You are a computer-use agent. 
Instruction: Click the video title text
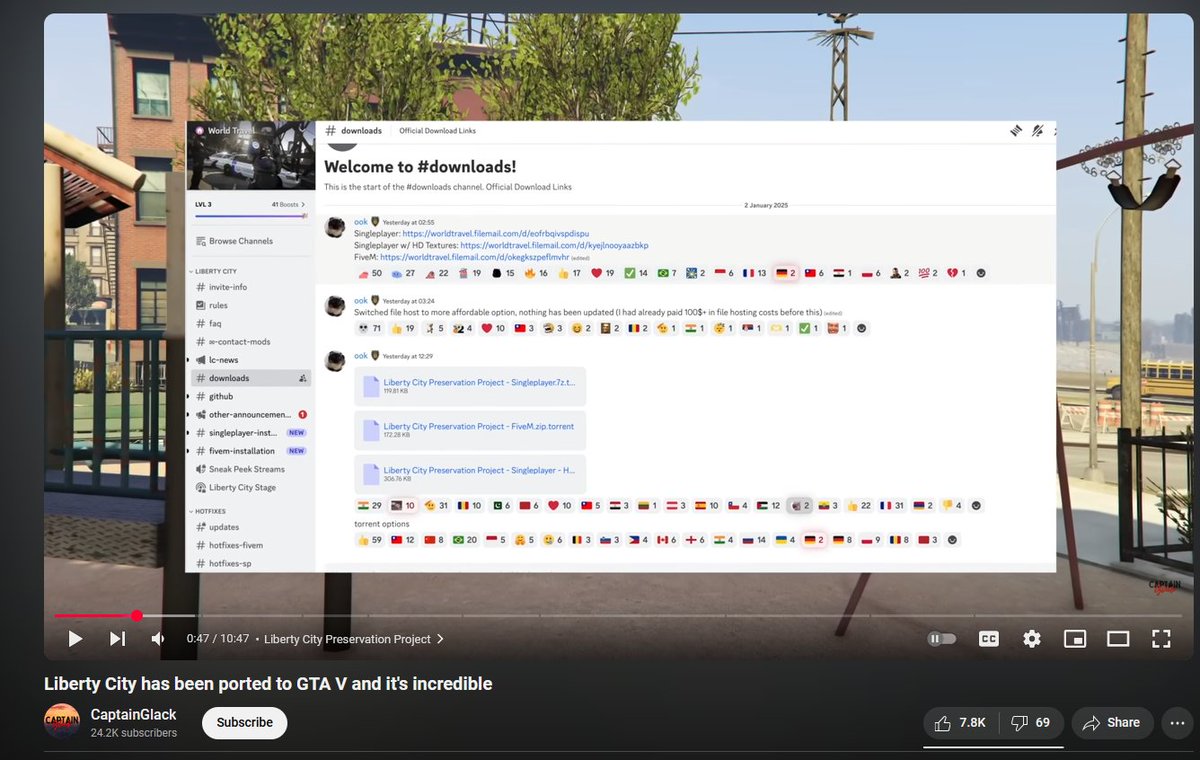point(268,684)
